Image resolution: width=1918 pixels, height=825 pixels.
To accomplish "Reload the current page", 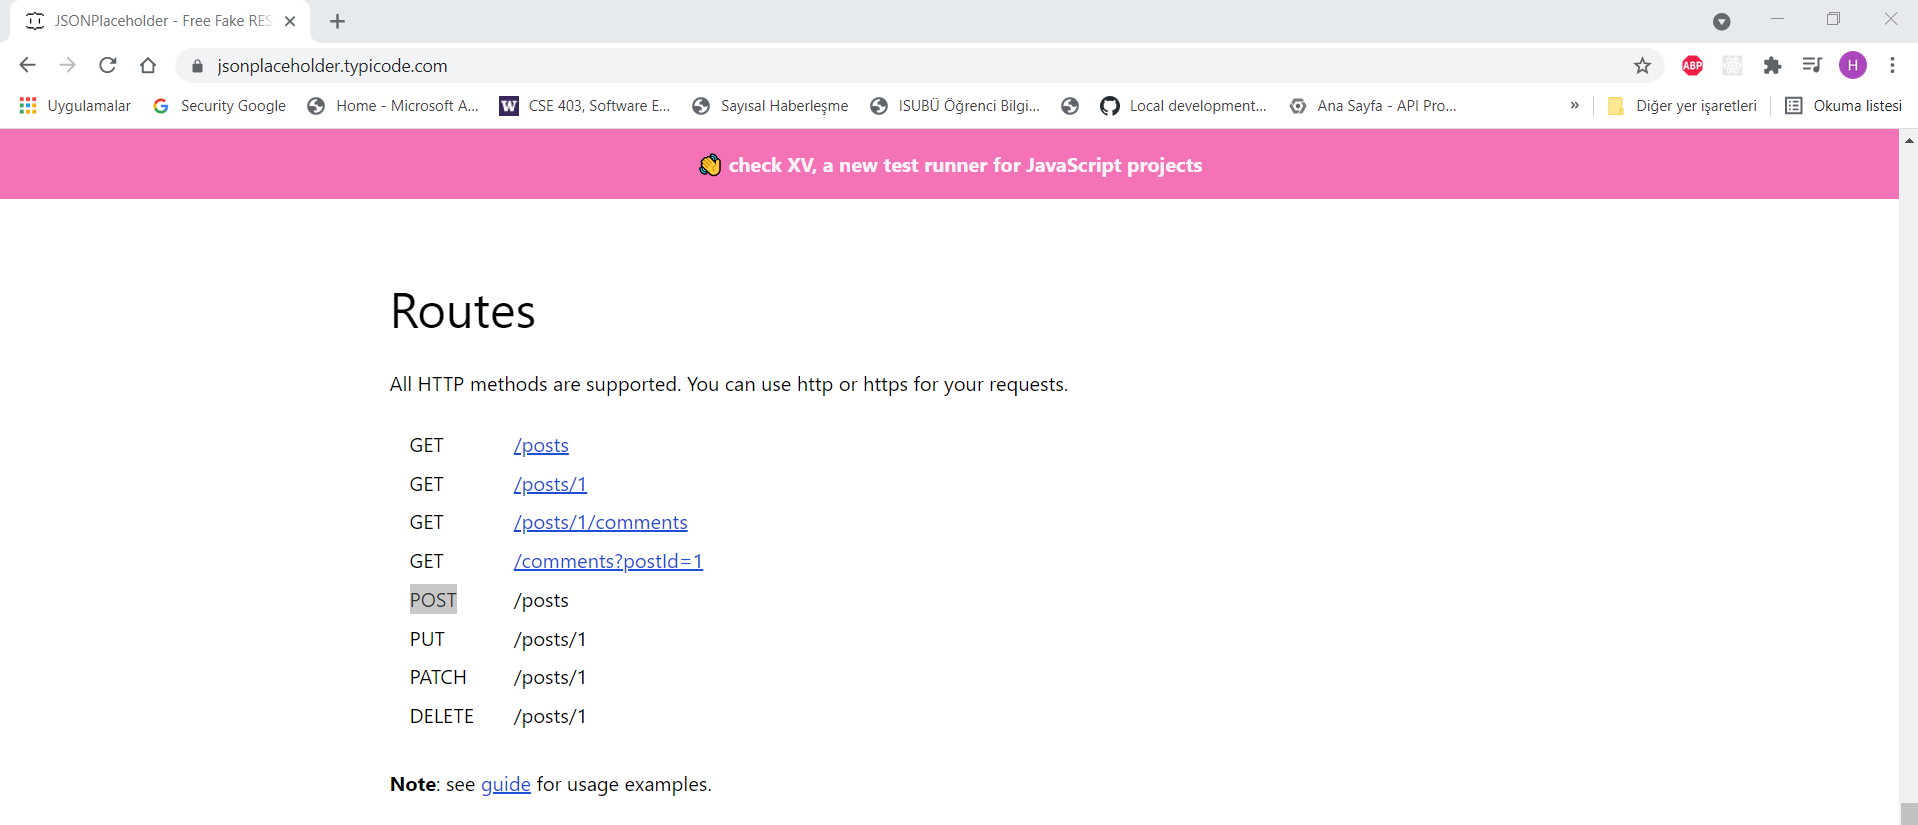I will (108, 65).
